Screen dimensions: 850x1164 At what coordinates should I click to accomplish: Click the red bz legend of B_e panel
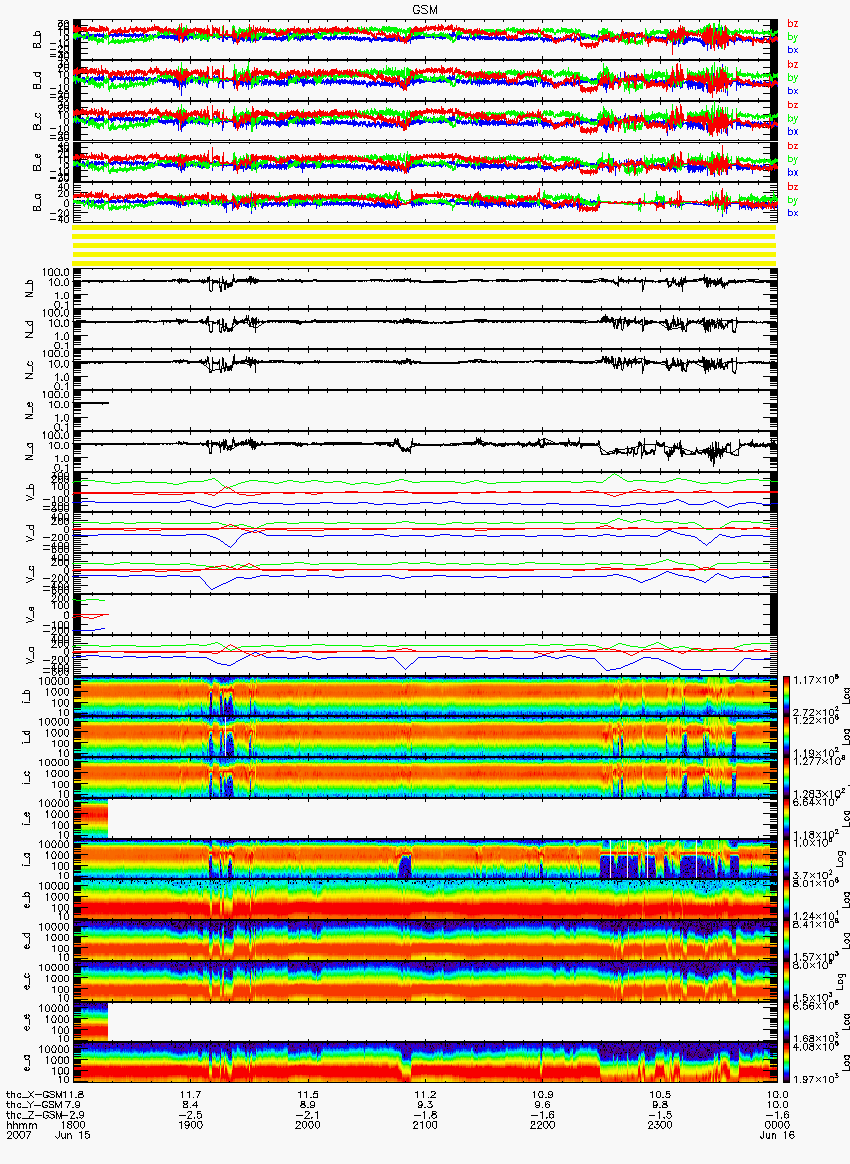[x=793, y=146]
